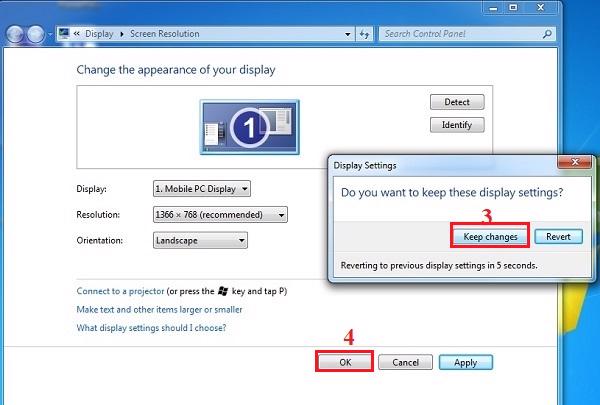
Task: Open the Orientation dropdown set to Landscape
Action: click(200, 240)
